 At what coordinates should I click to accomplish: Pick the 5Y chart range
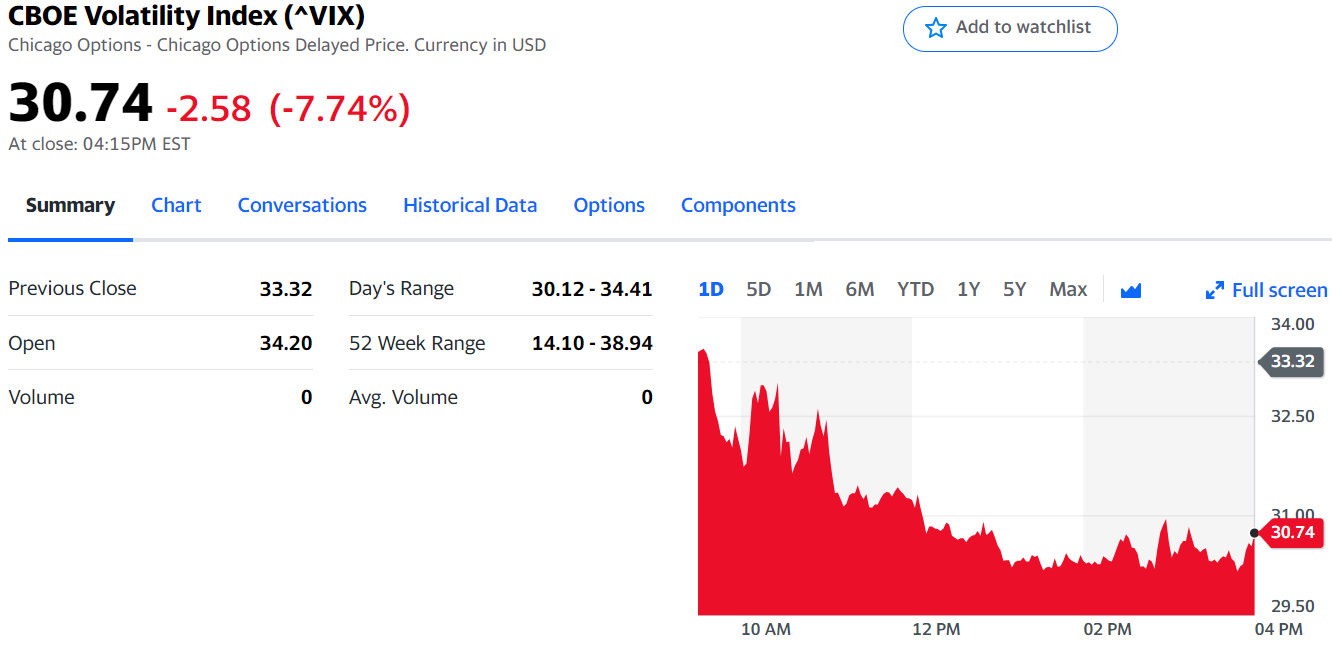click(x=1015, y=289)
